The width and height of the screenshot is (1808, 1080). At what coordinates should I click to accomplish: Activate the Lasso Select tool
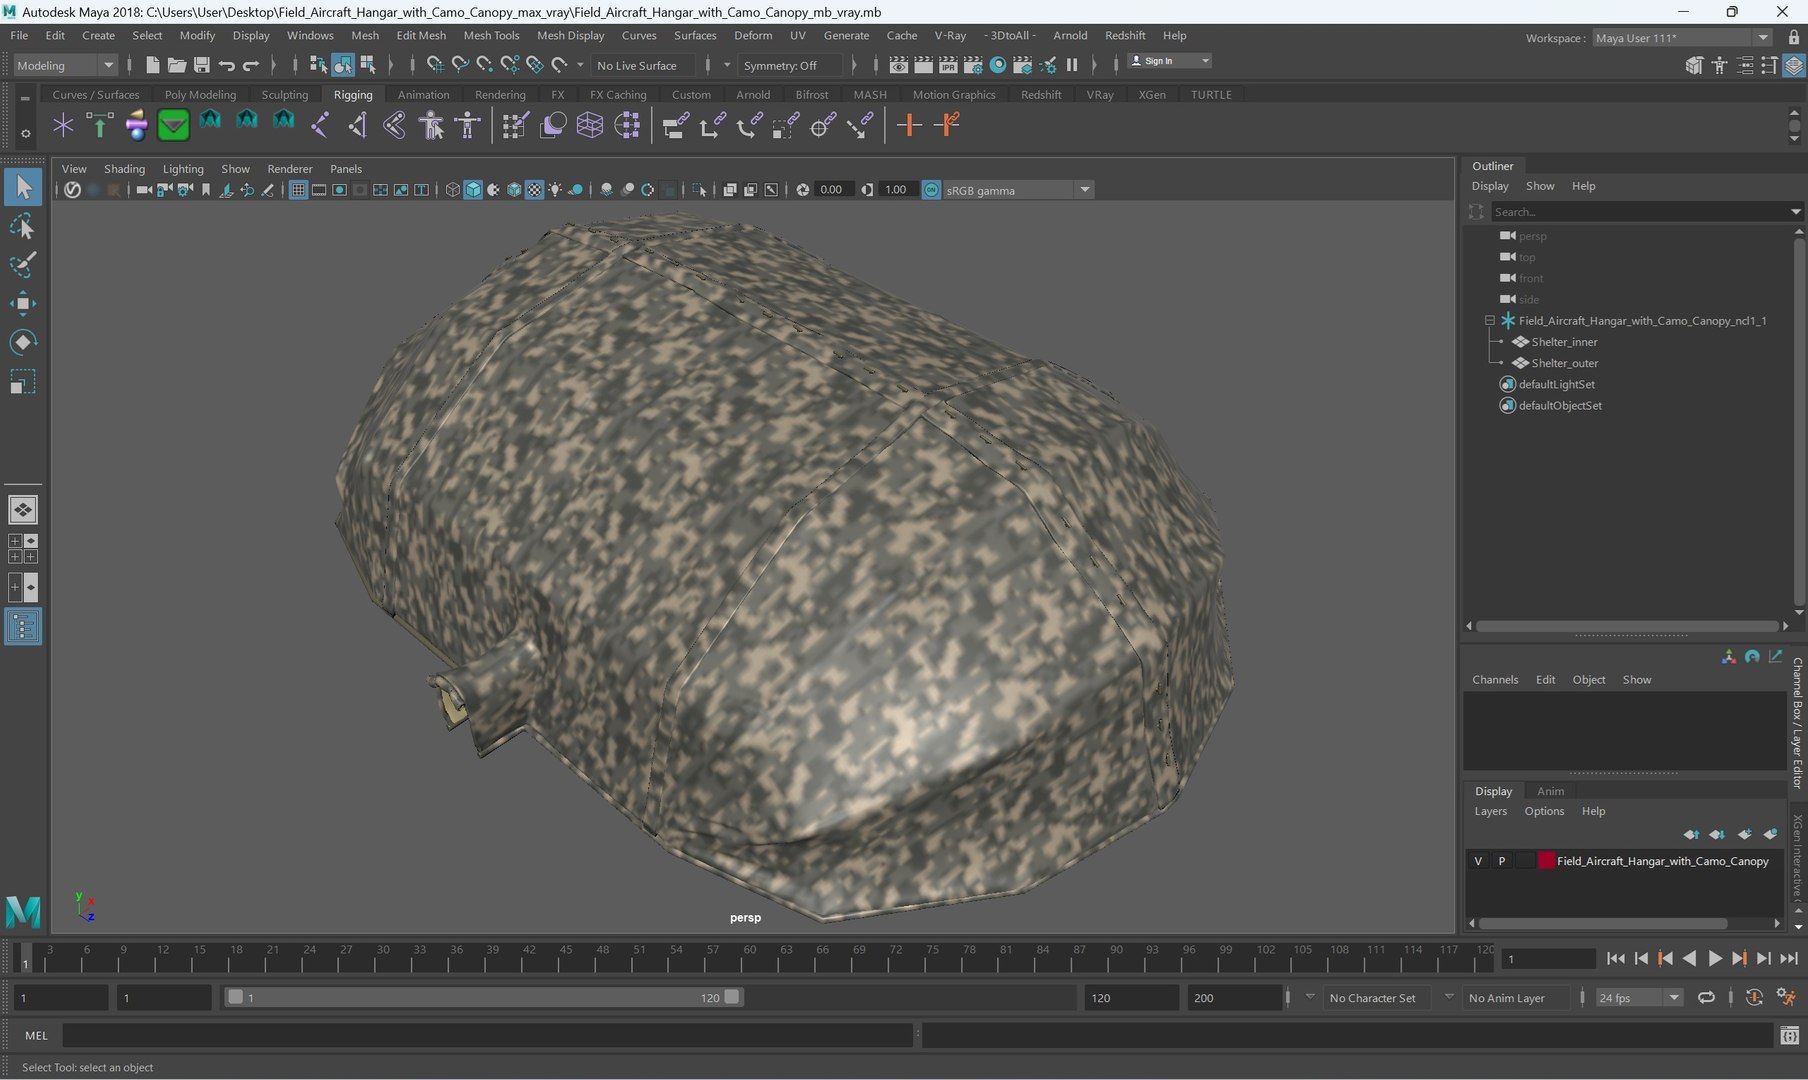click(23, 227)
